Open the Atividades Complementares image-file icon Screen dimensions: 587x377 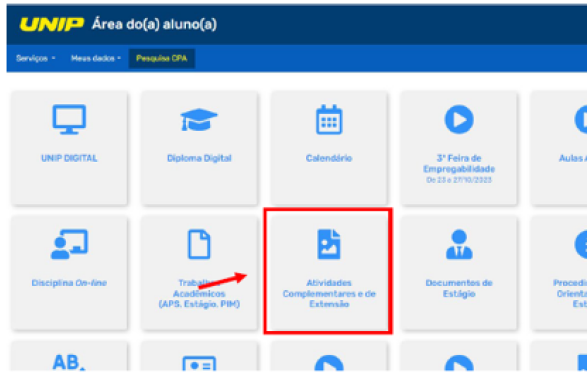pos(329,244)
